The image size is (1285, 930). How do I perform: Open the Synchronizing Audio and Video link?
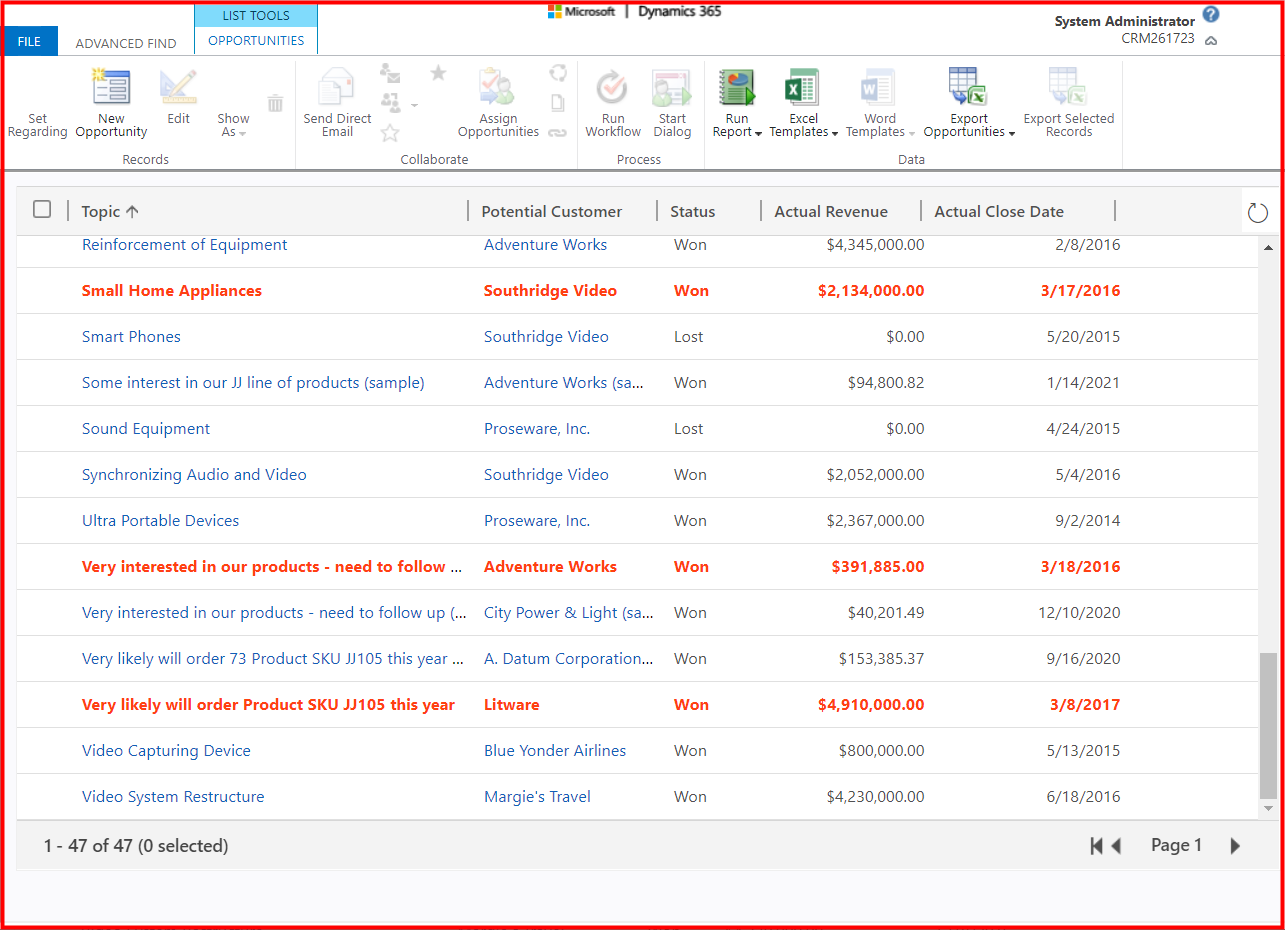pos(194,474)
